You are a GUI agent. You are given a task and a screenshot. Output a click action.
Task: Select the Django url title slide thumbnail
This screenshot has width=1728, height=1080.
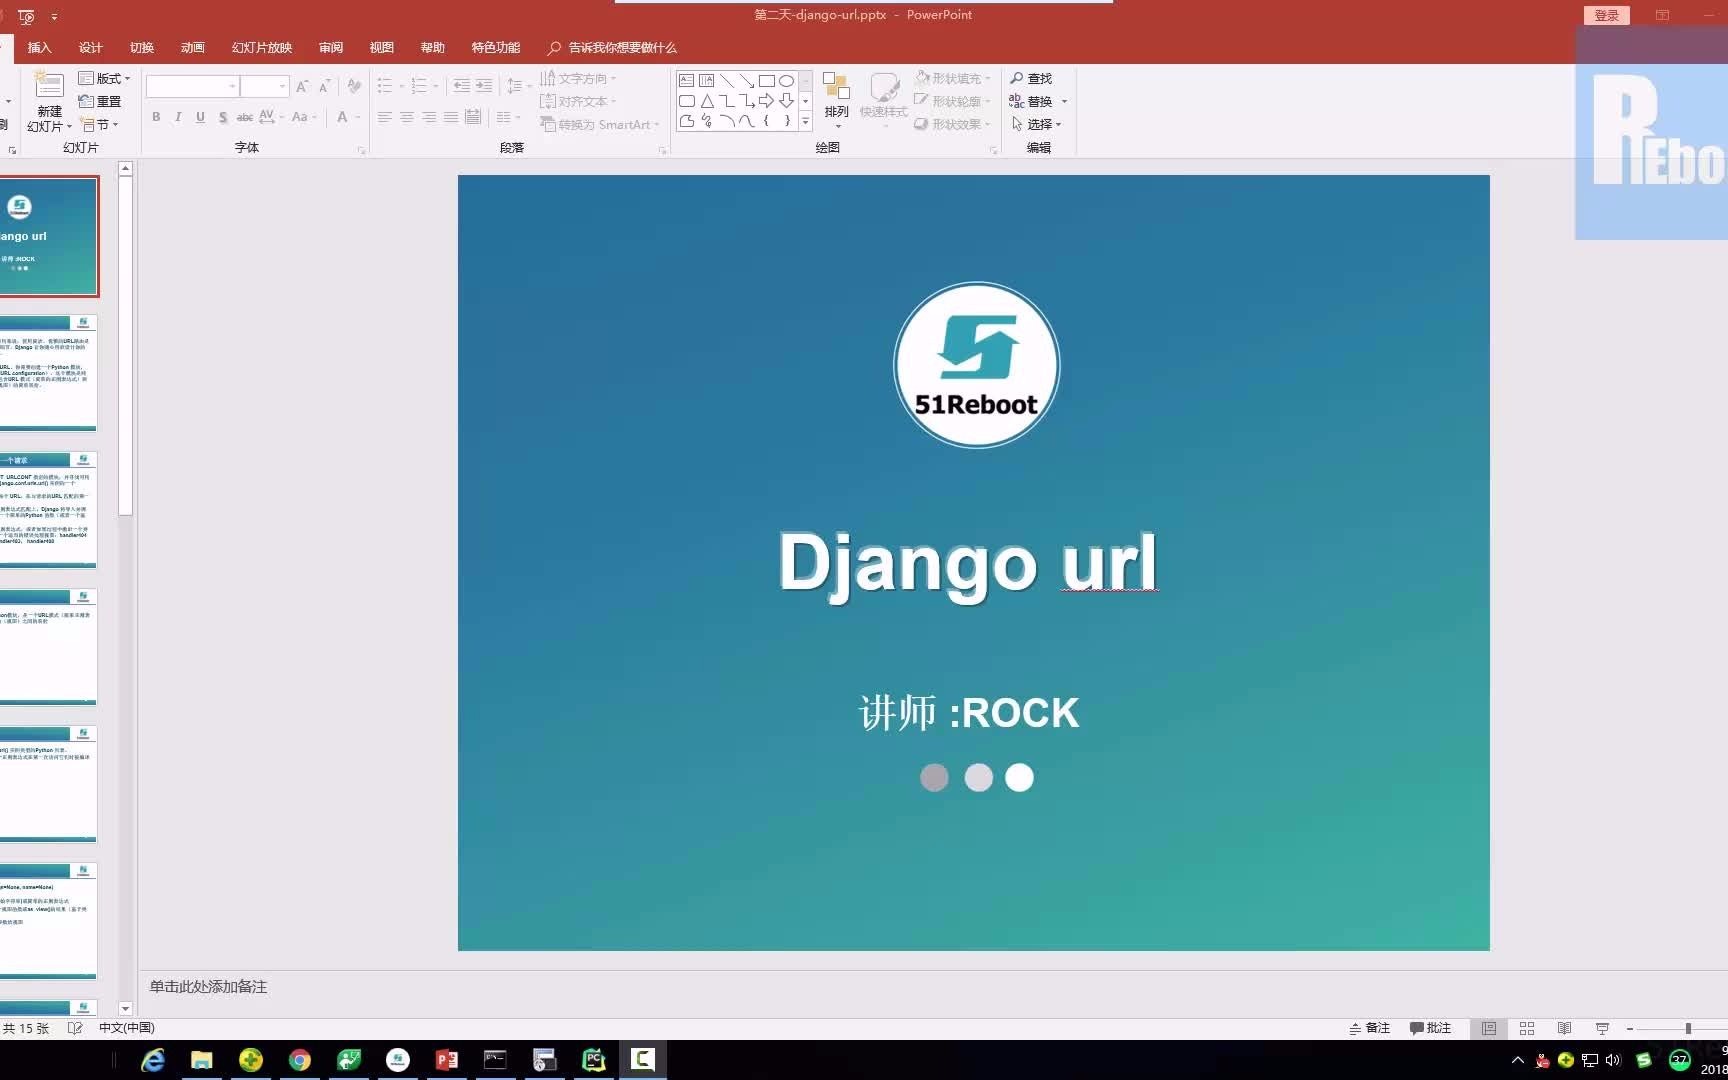point(48,236)
